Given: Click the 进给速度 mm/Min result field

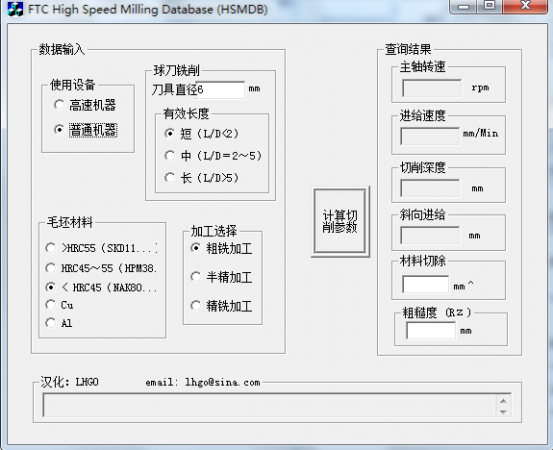Looking at the screenshot, I should [430, 136].
